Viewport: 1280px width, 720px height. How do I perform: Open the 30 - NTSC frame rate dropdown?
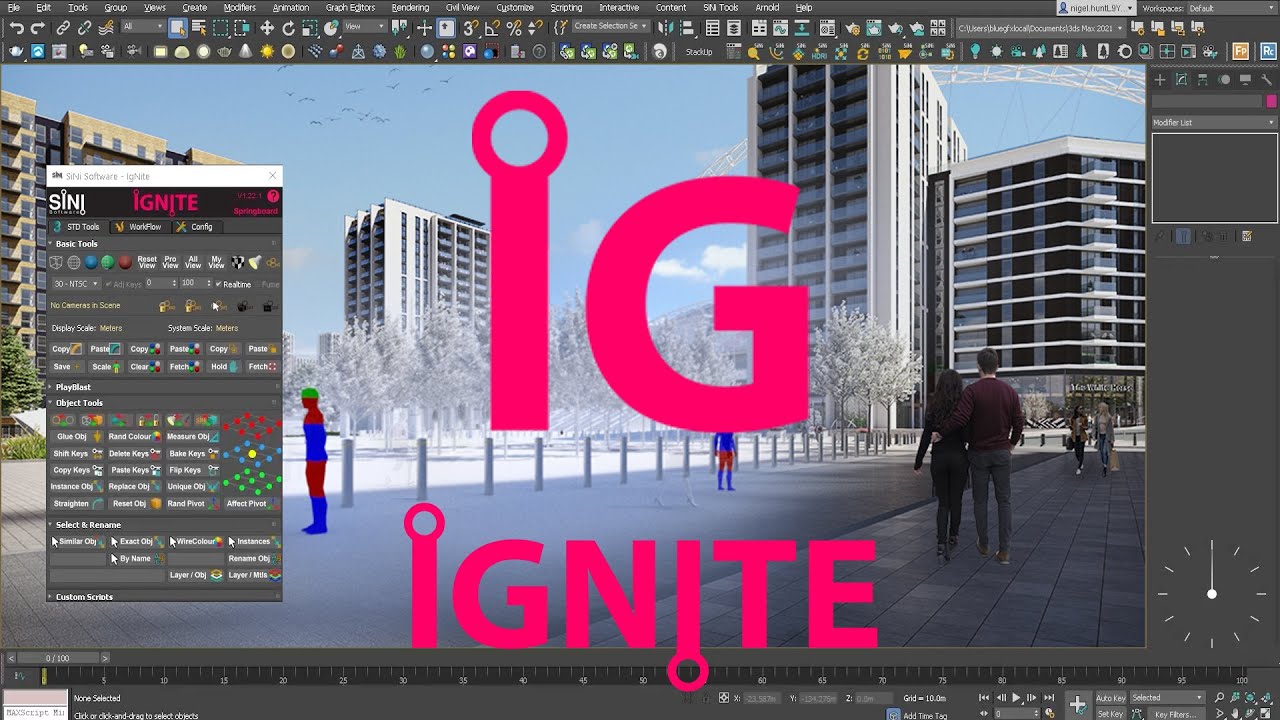(75, 284)
